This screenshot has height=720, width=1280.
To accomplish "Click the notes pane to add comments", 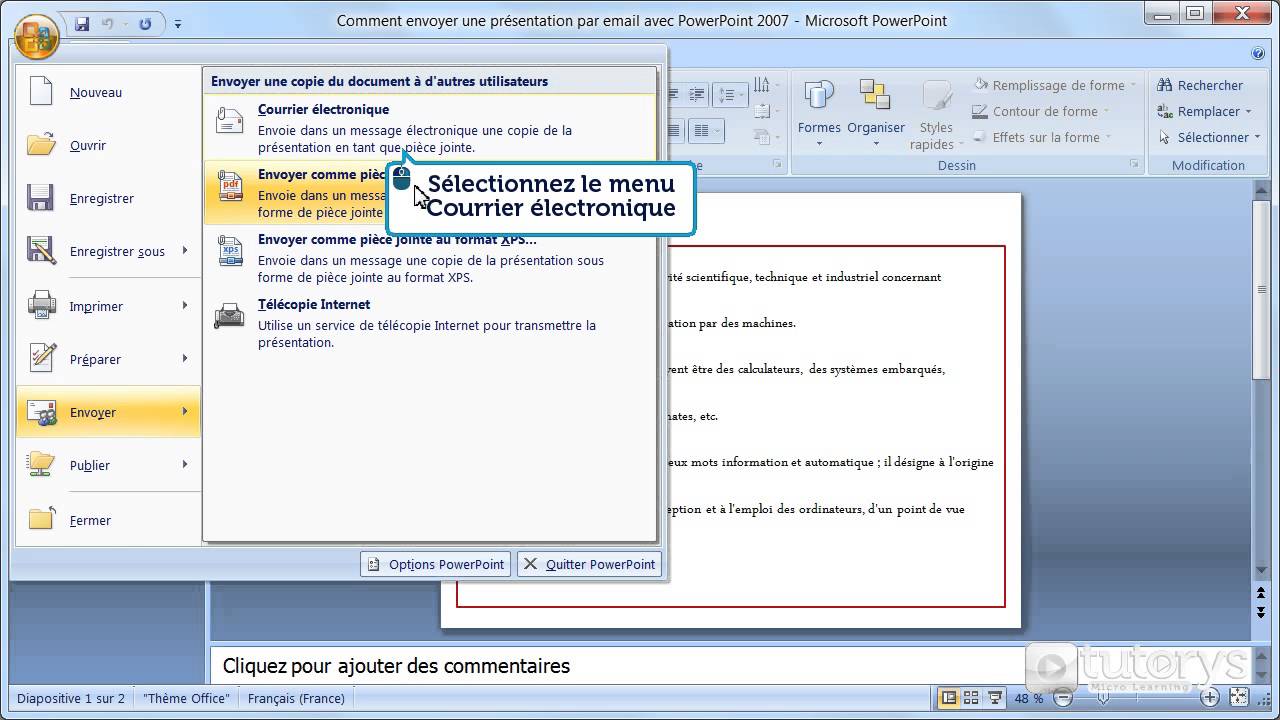I will (620, 666).
